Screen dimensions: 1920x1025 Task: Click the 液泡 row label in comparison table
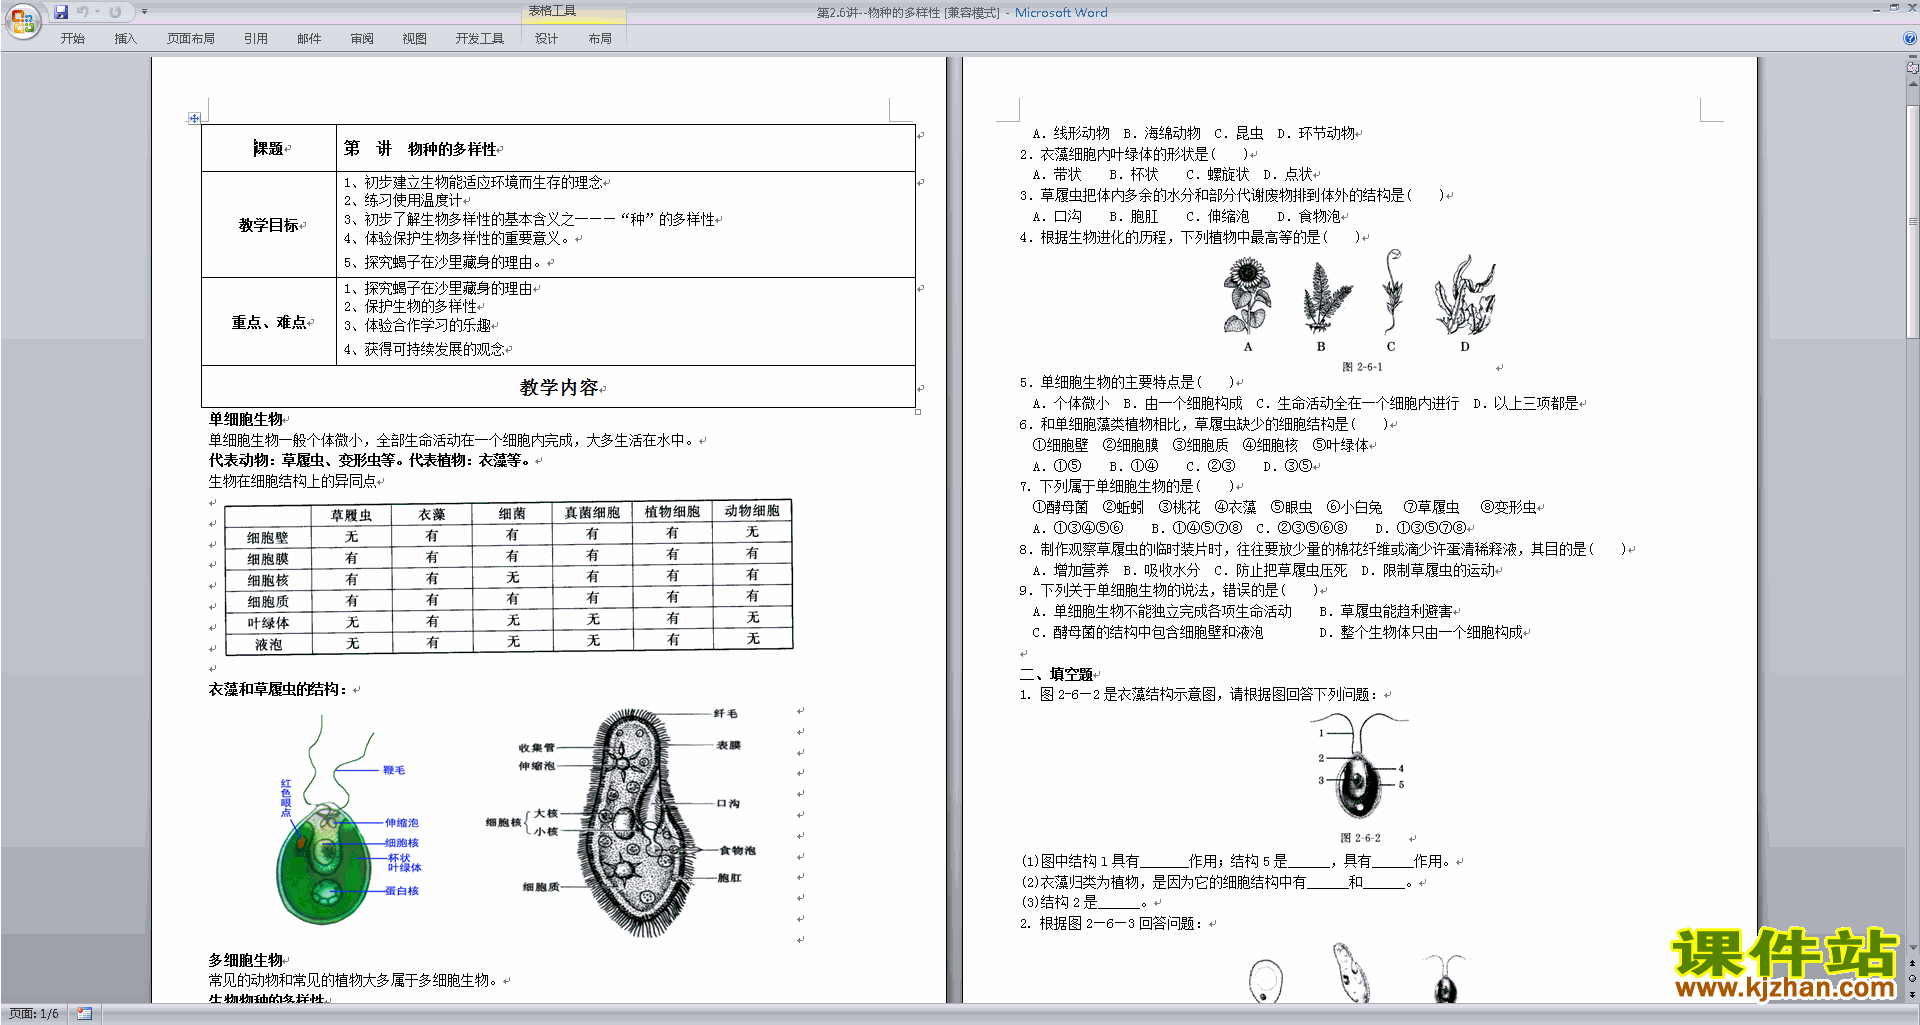point(268,645)
